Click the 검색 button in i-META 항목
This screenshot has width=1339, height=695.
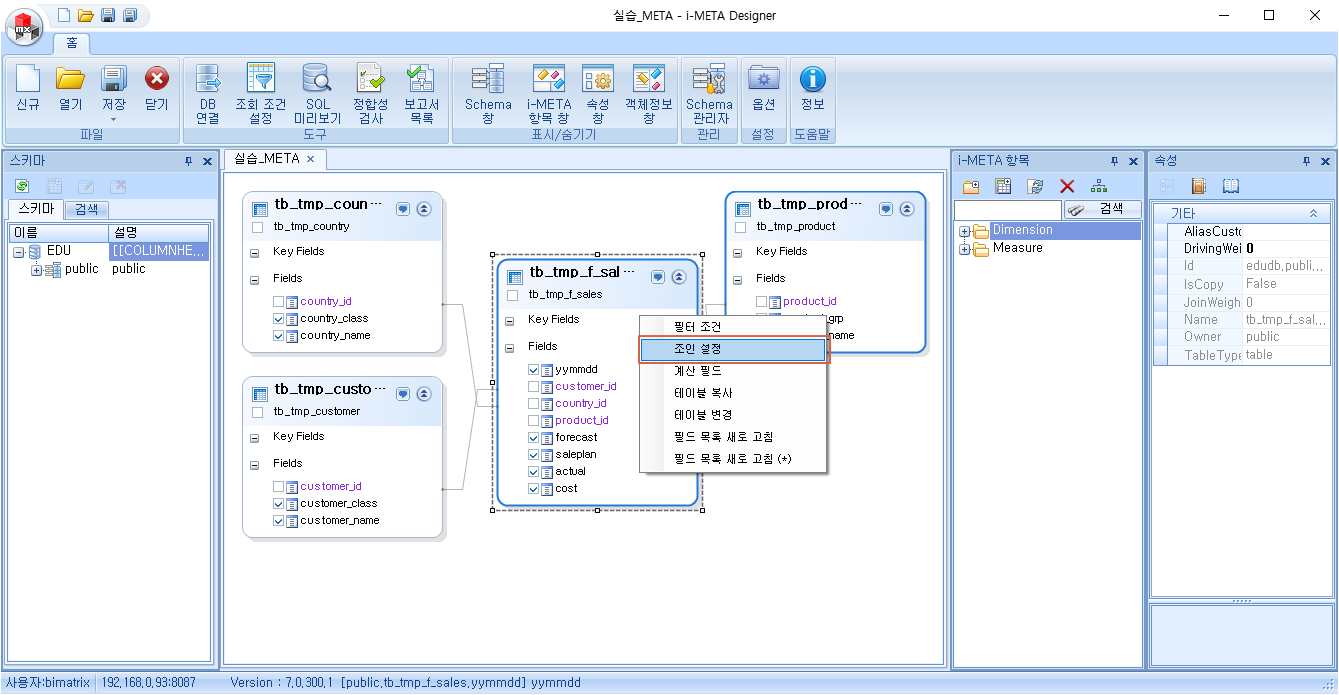click(x=1102, y=209)
